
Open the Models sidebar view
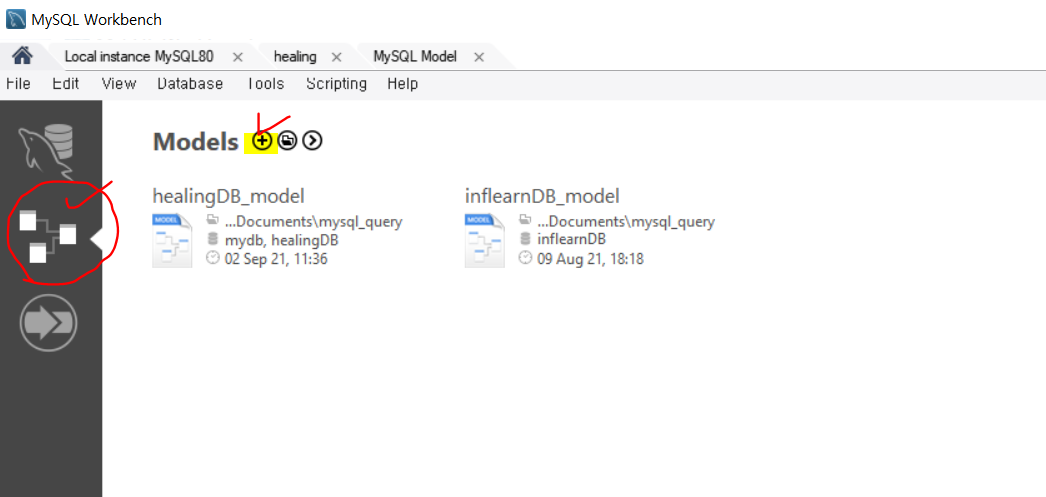[x=47, y=235]
